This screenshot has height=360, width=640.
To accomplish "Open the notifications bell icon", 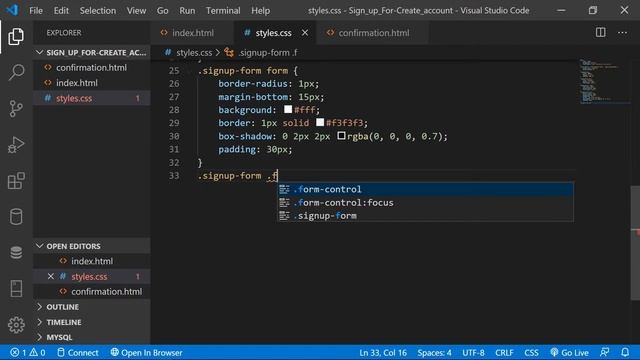I will (625, 353).
